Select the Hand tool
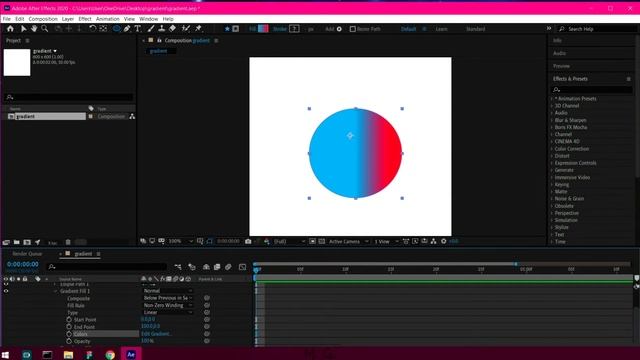 click(x=34, y=29)
